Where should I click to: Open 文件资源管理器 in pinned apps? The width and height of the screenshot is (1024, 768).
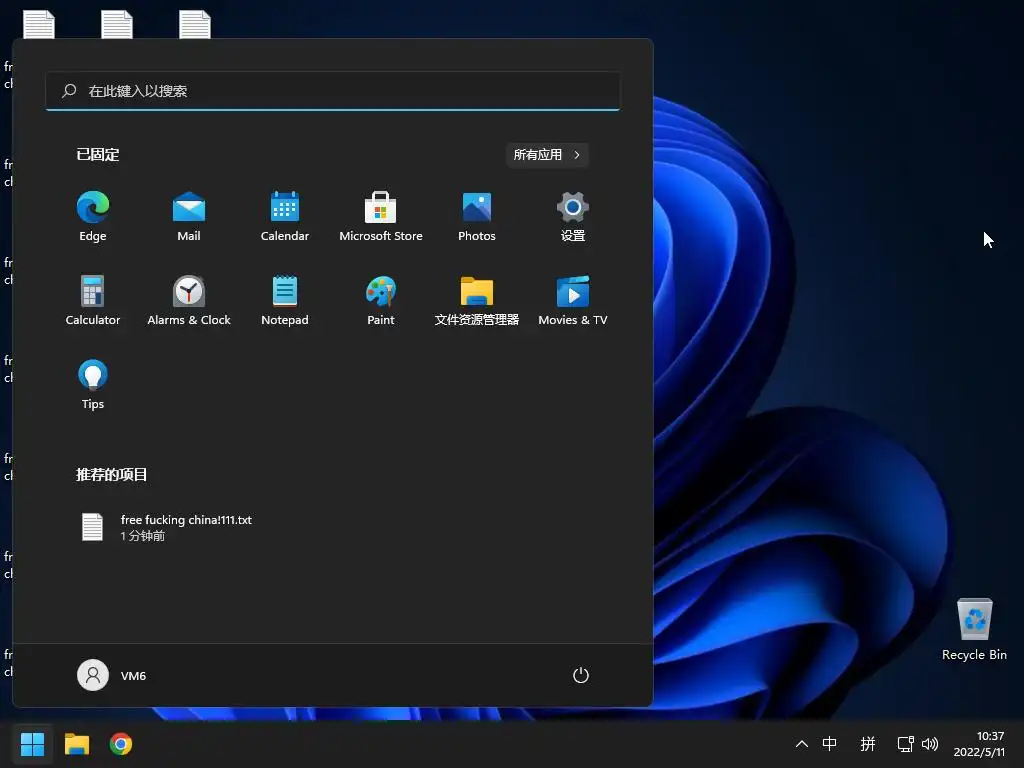click(477, 300)
